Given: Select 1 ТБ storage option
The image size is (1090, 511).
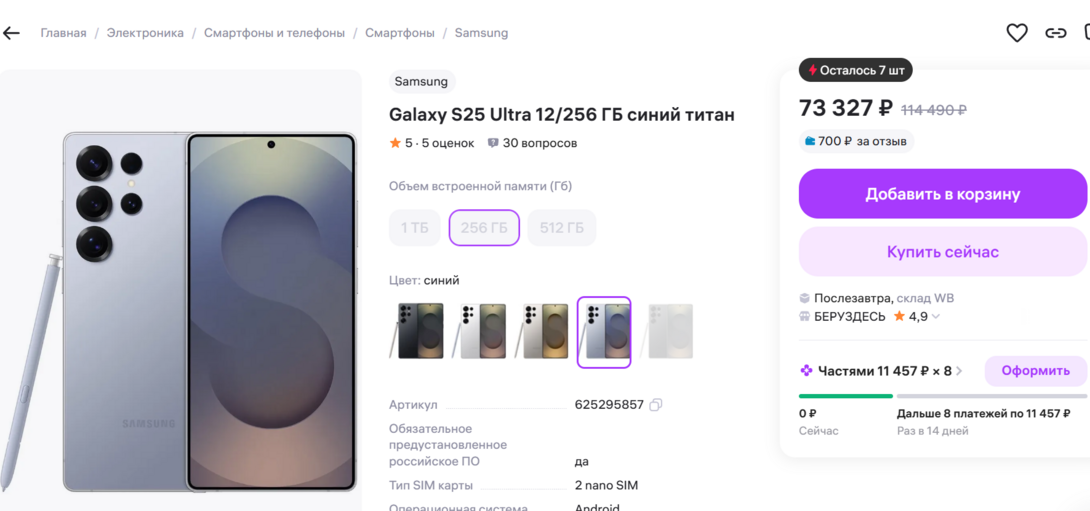Looking at the screenshot, I should coord(415,228).
